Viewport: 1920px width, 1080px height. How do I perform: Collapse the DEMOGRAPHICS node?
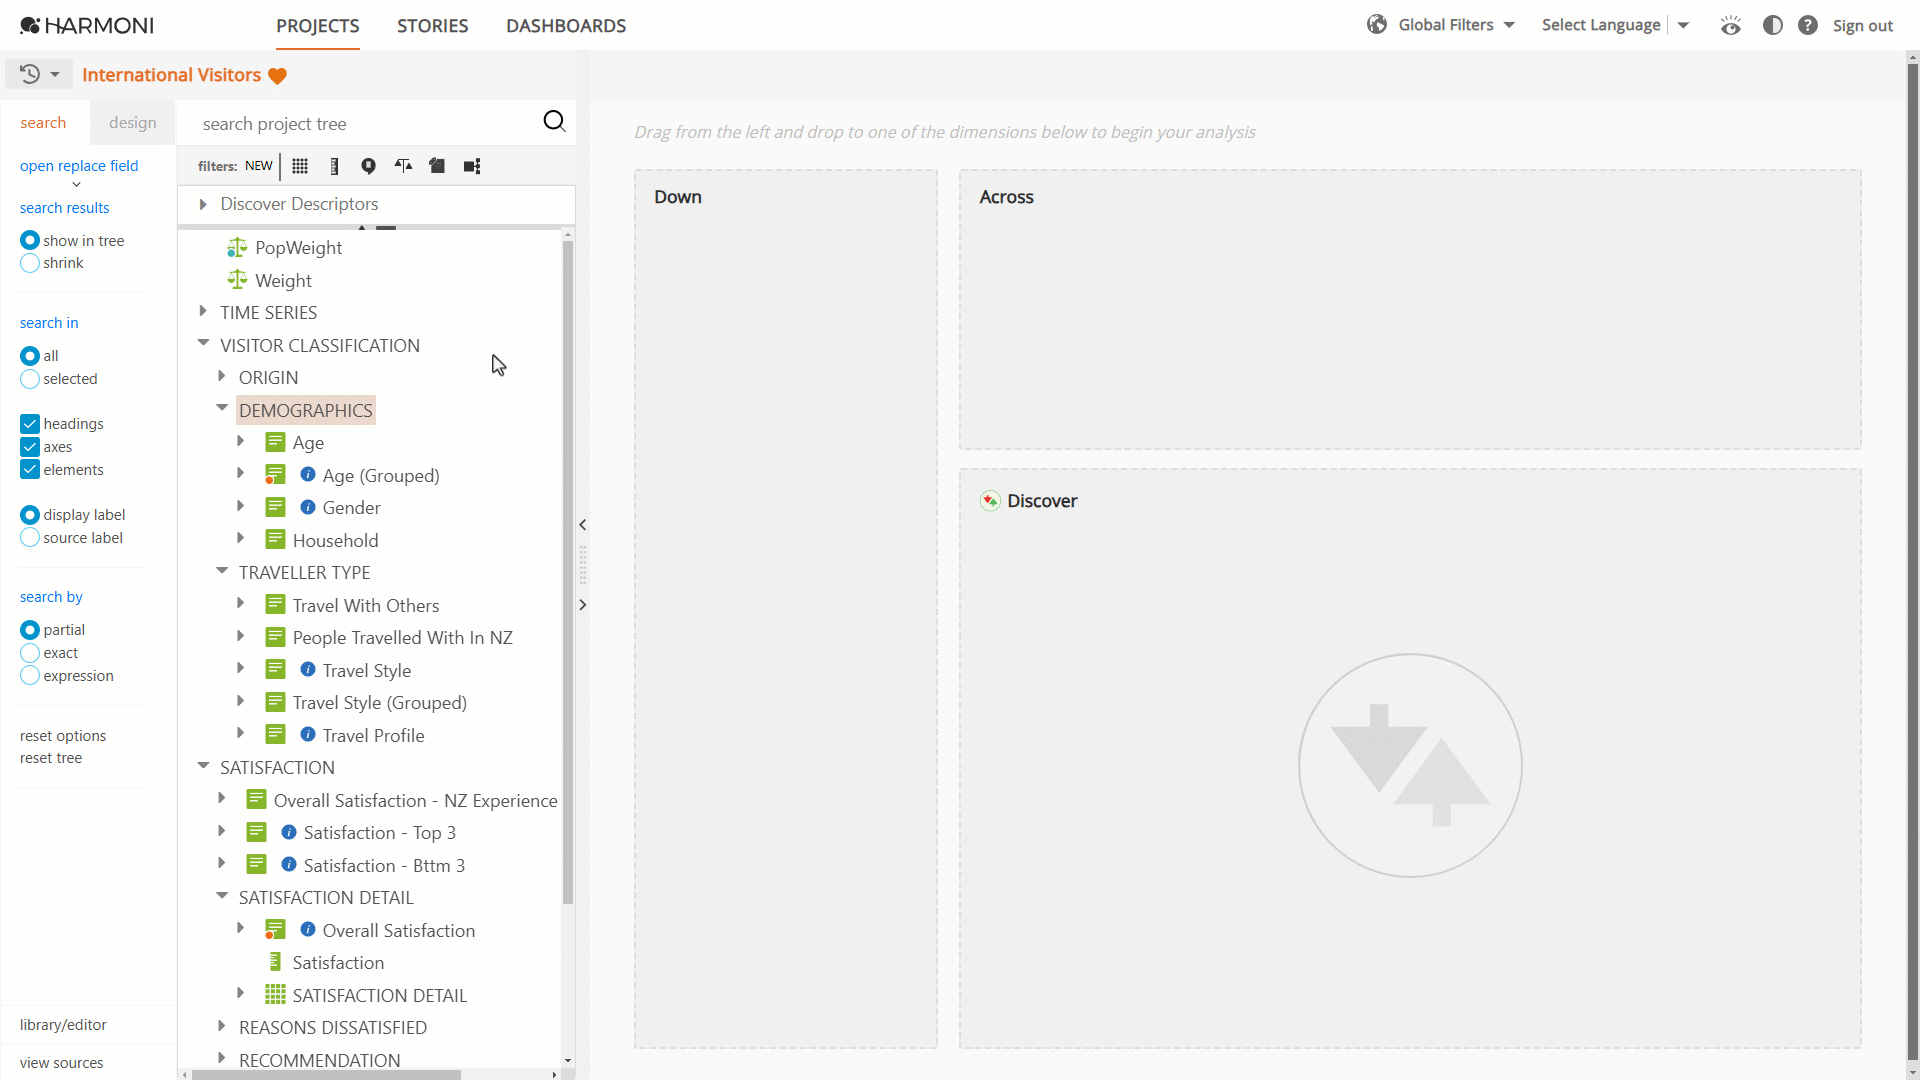(222, 409)
